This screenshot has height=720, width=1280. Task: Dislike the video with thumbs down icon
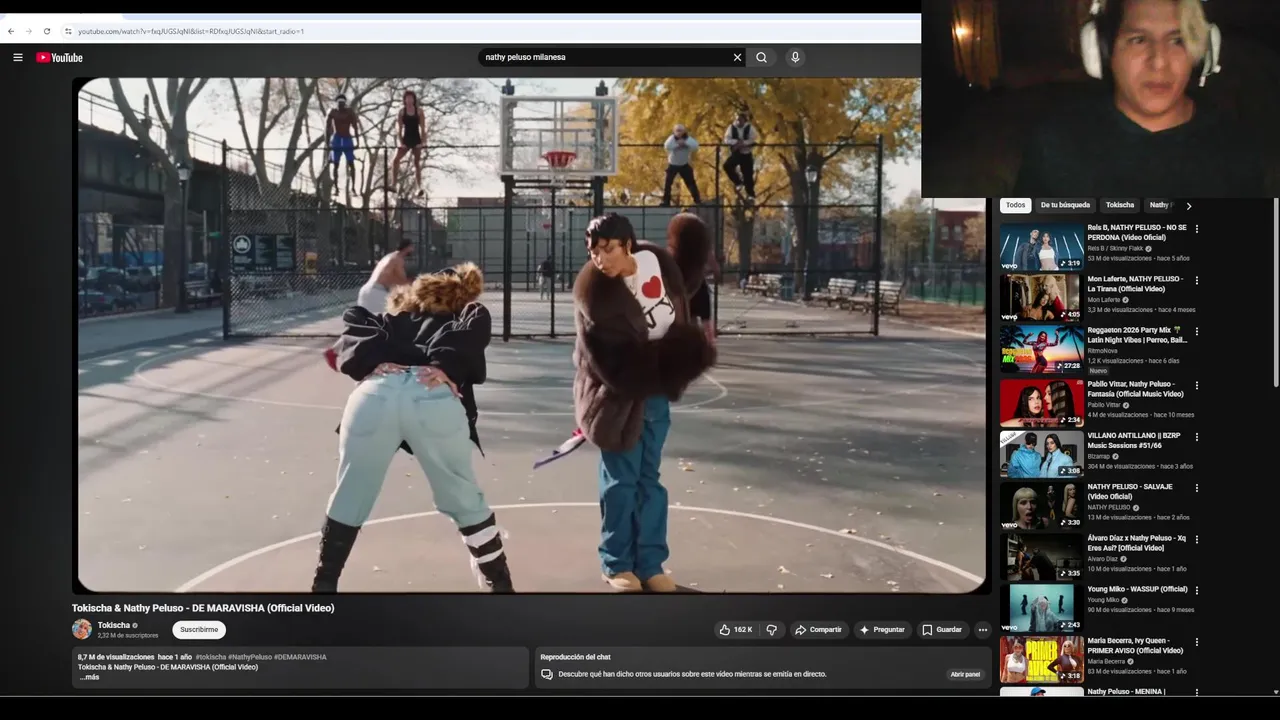(x=771, y=630)
